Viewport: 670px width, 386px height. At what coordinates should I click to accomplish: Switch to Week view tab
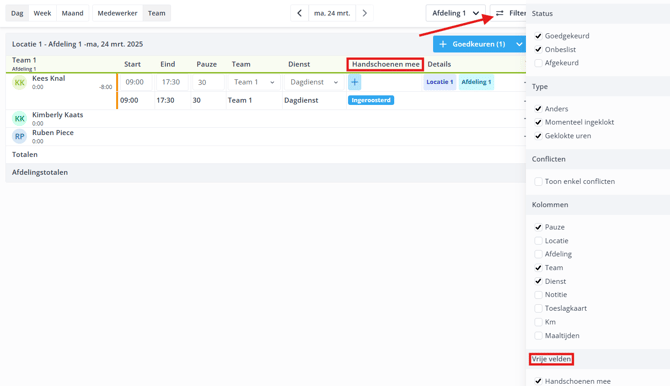(42, 13)
